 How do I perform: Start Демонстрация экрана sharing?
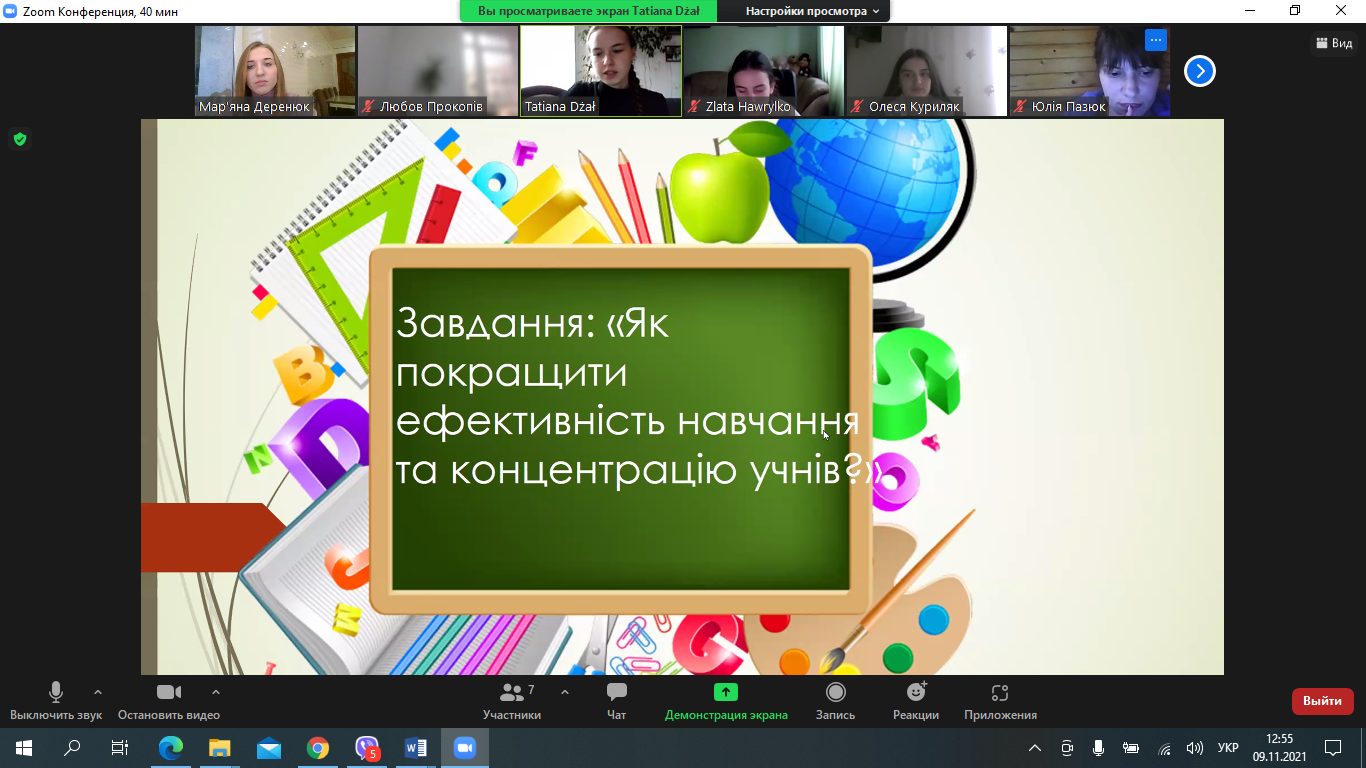(726, 701)
